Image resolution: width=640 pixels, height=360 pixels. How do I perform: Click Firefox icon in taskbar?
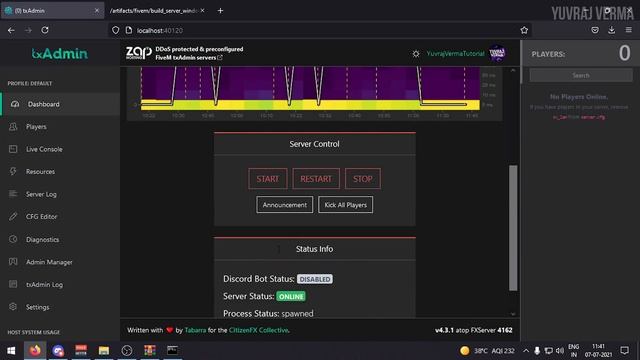35,351
